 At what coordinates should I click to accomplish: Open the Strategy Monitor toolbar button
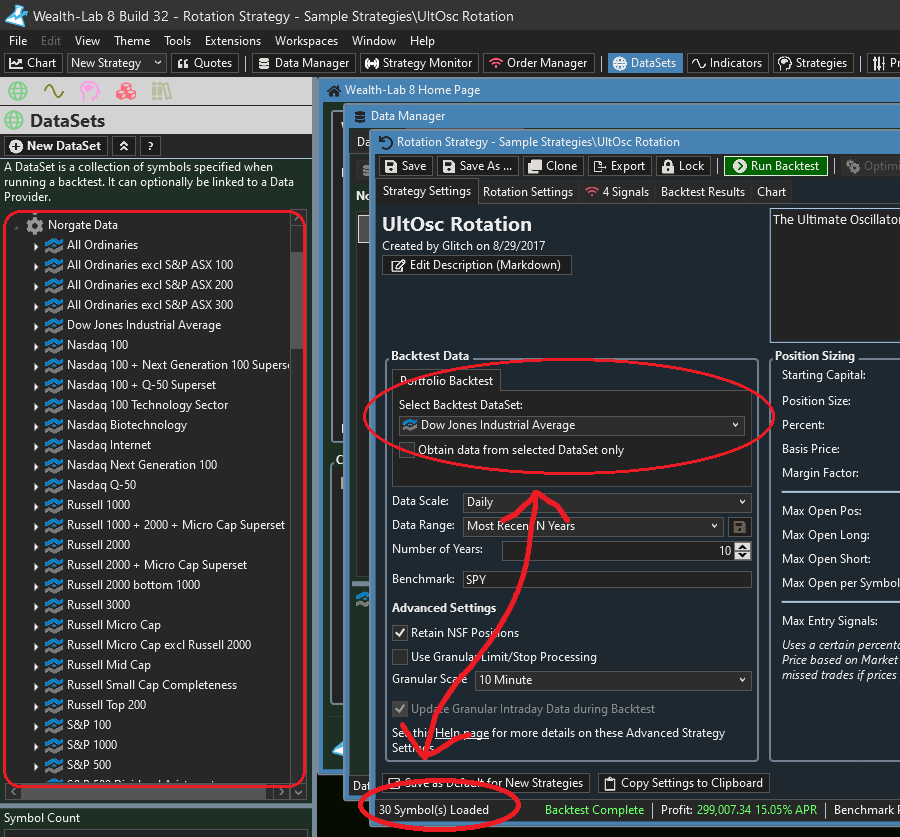[x=419, y=63]
